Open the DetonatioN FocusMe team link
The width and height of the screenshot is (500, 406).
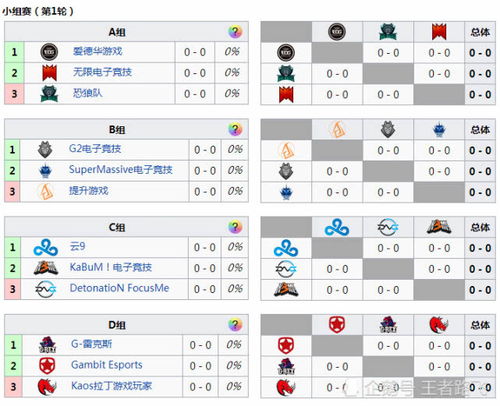(119, 288)
